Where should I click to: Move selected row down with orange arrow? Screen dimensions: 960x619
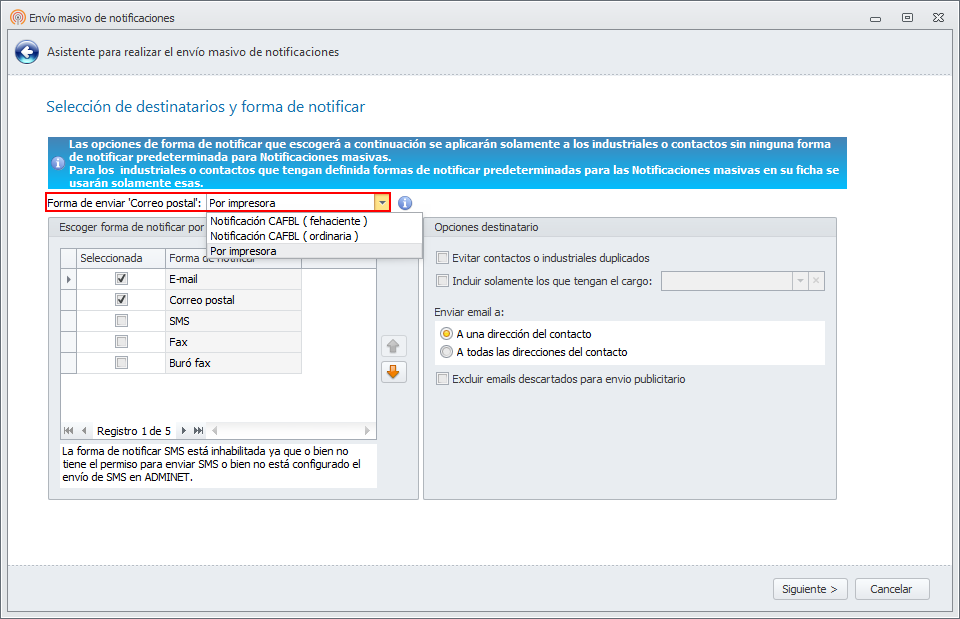(x=394, y=372)
